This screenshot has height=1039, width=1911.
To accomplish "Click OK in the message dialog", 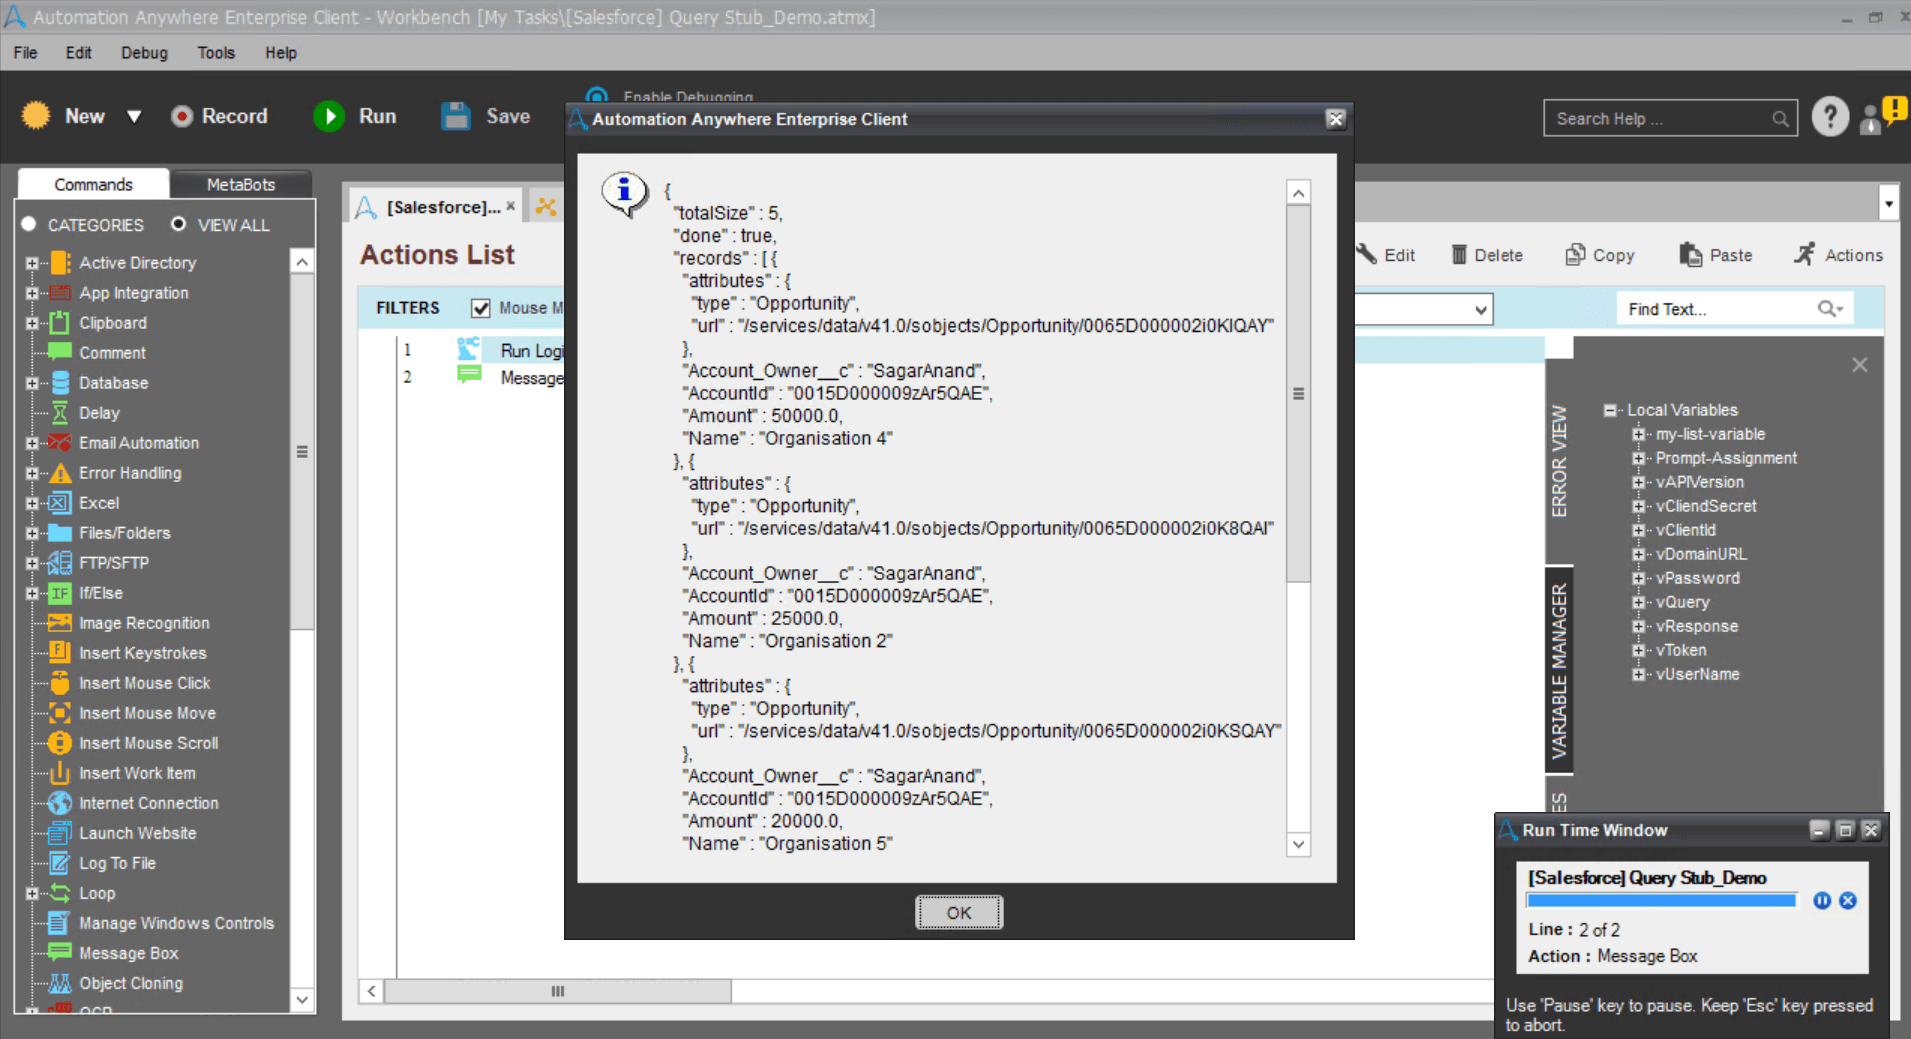I will (x=959, y=913).
